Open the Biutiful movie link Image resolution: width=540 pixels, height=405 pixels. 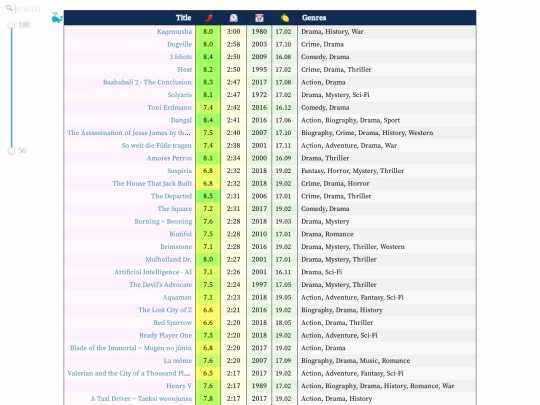tap(180, 234)
